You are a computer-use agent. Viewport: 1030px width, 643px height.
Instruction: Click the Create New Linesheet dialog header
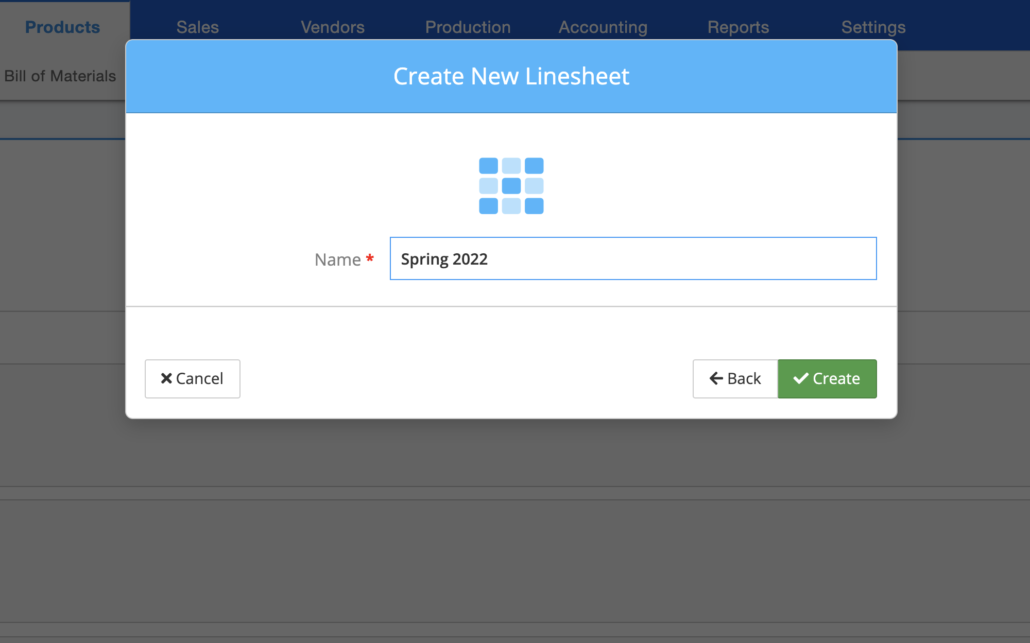[511, 76]
